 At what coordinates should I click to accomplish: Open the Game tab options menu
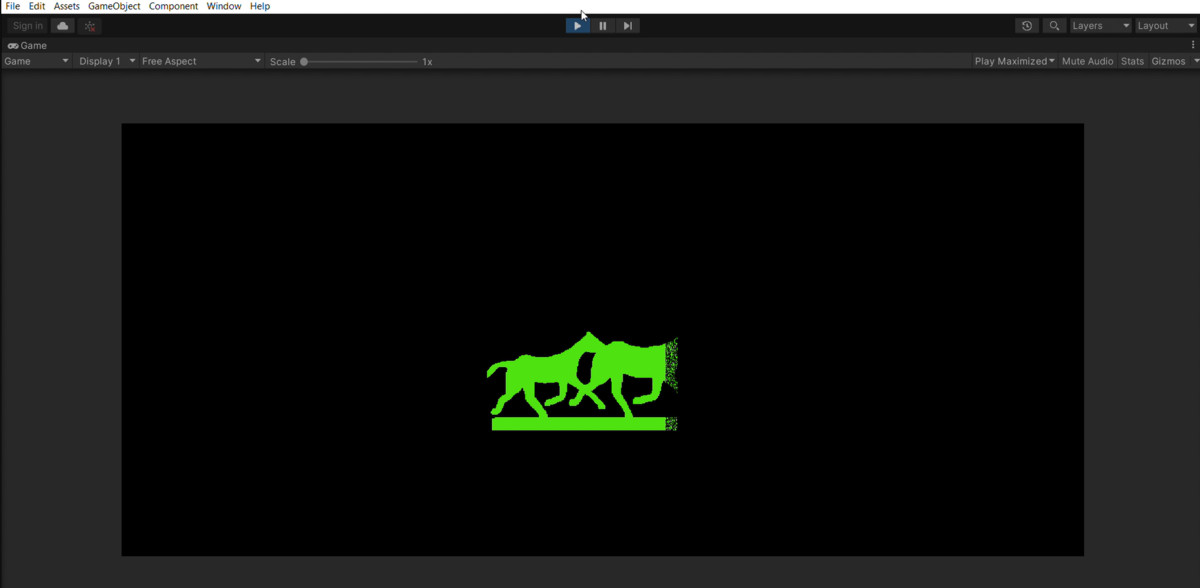[x=1193, y=45]
